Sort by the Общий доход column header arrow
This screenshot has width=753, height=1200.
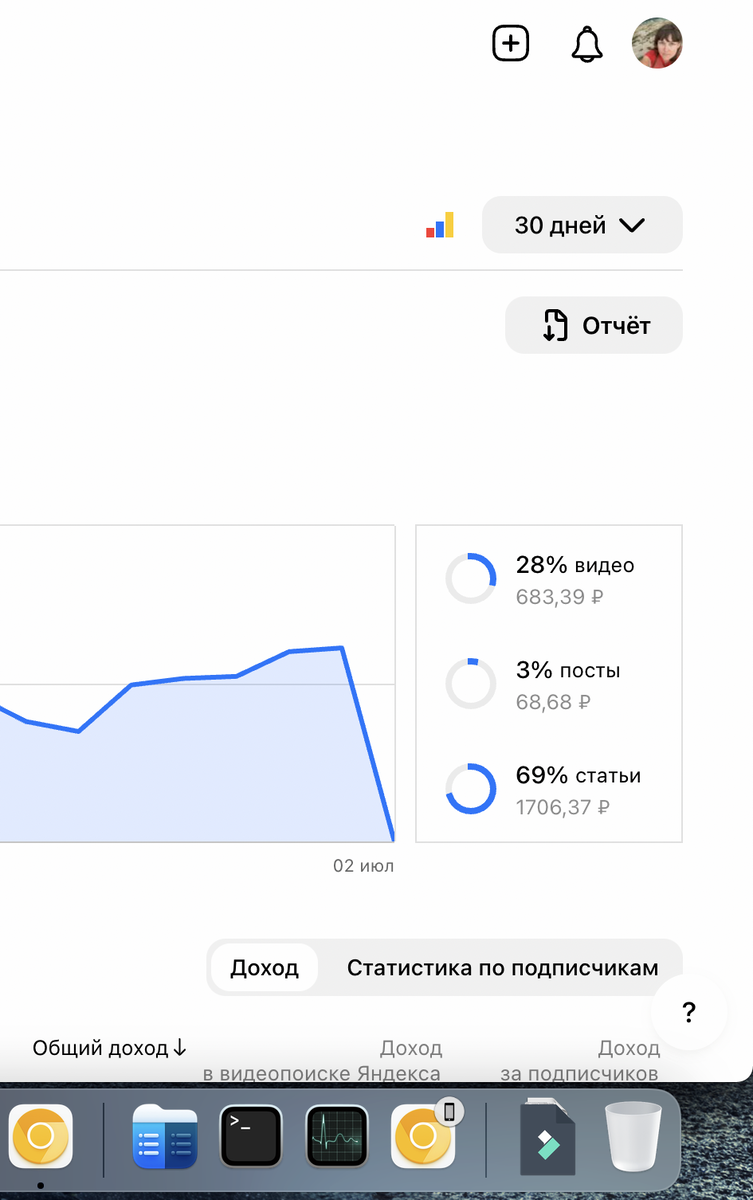coord(180,1050)
